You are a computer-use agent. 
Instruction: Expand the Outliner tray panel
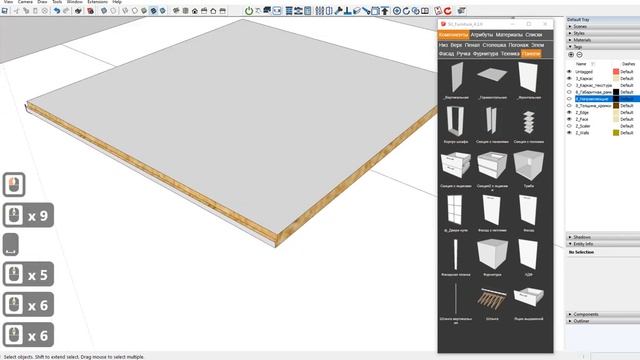coord(602,321)
